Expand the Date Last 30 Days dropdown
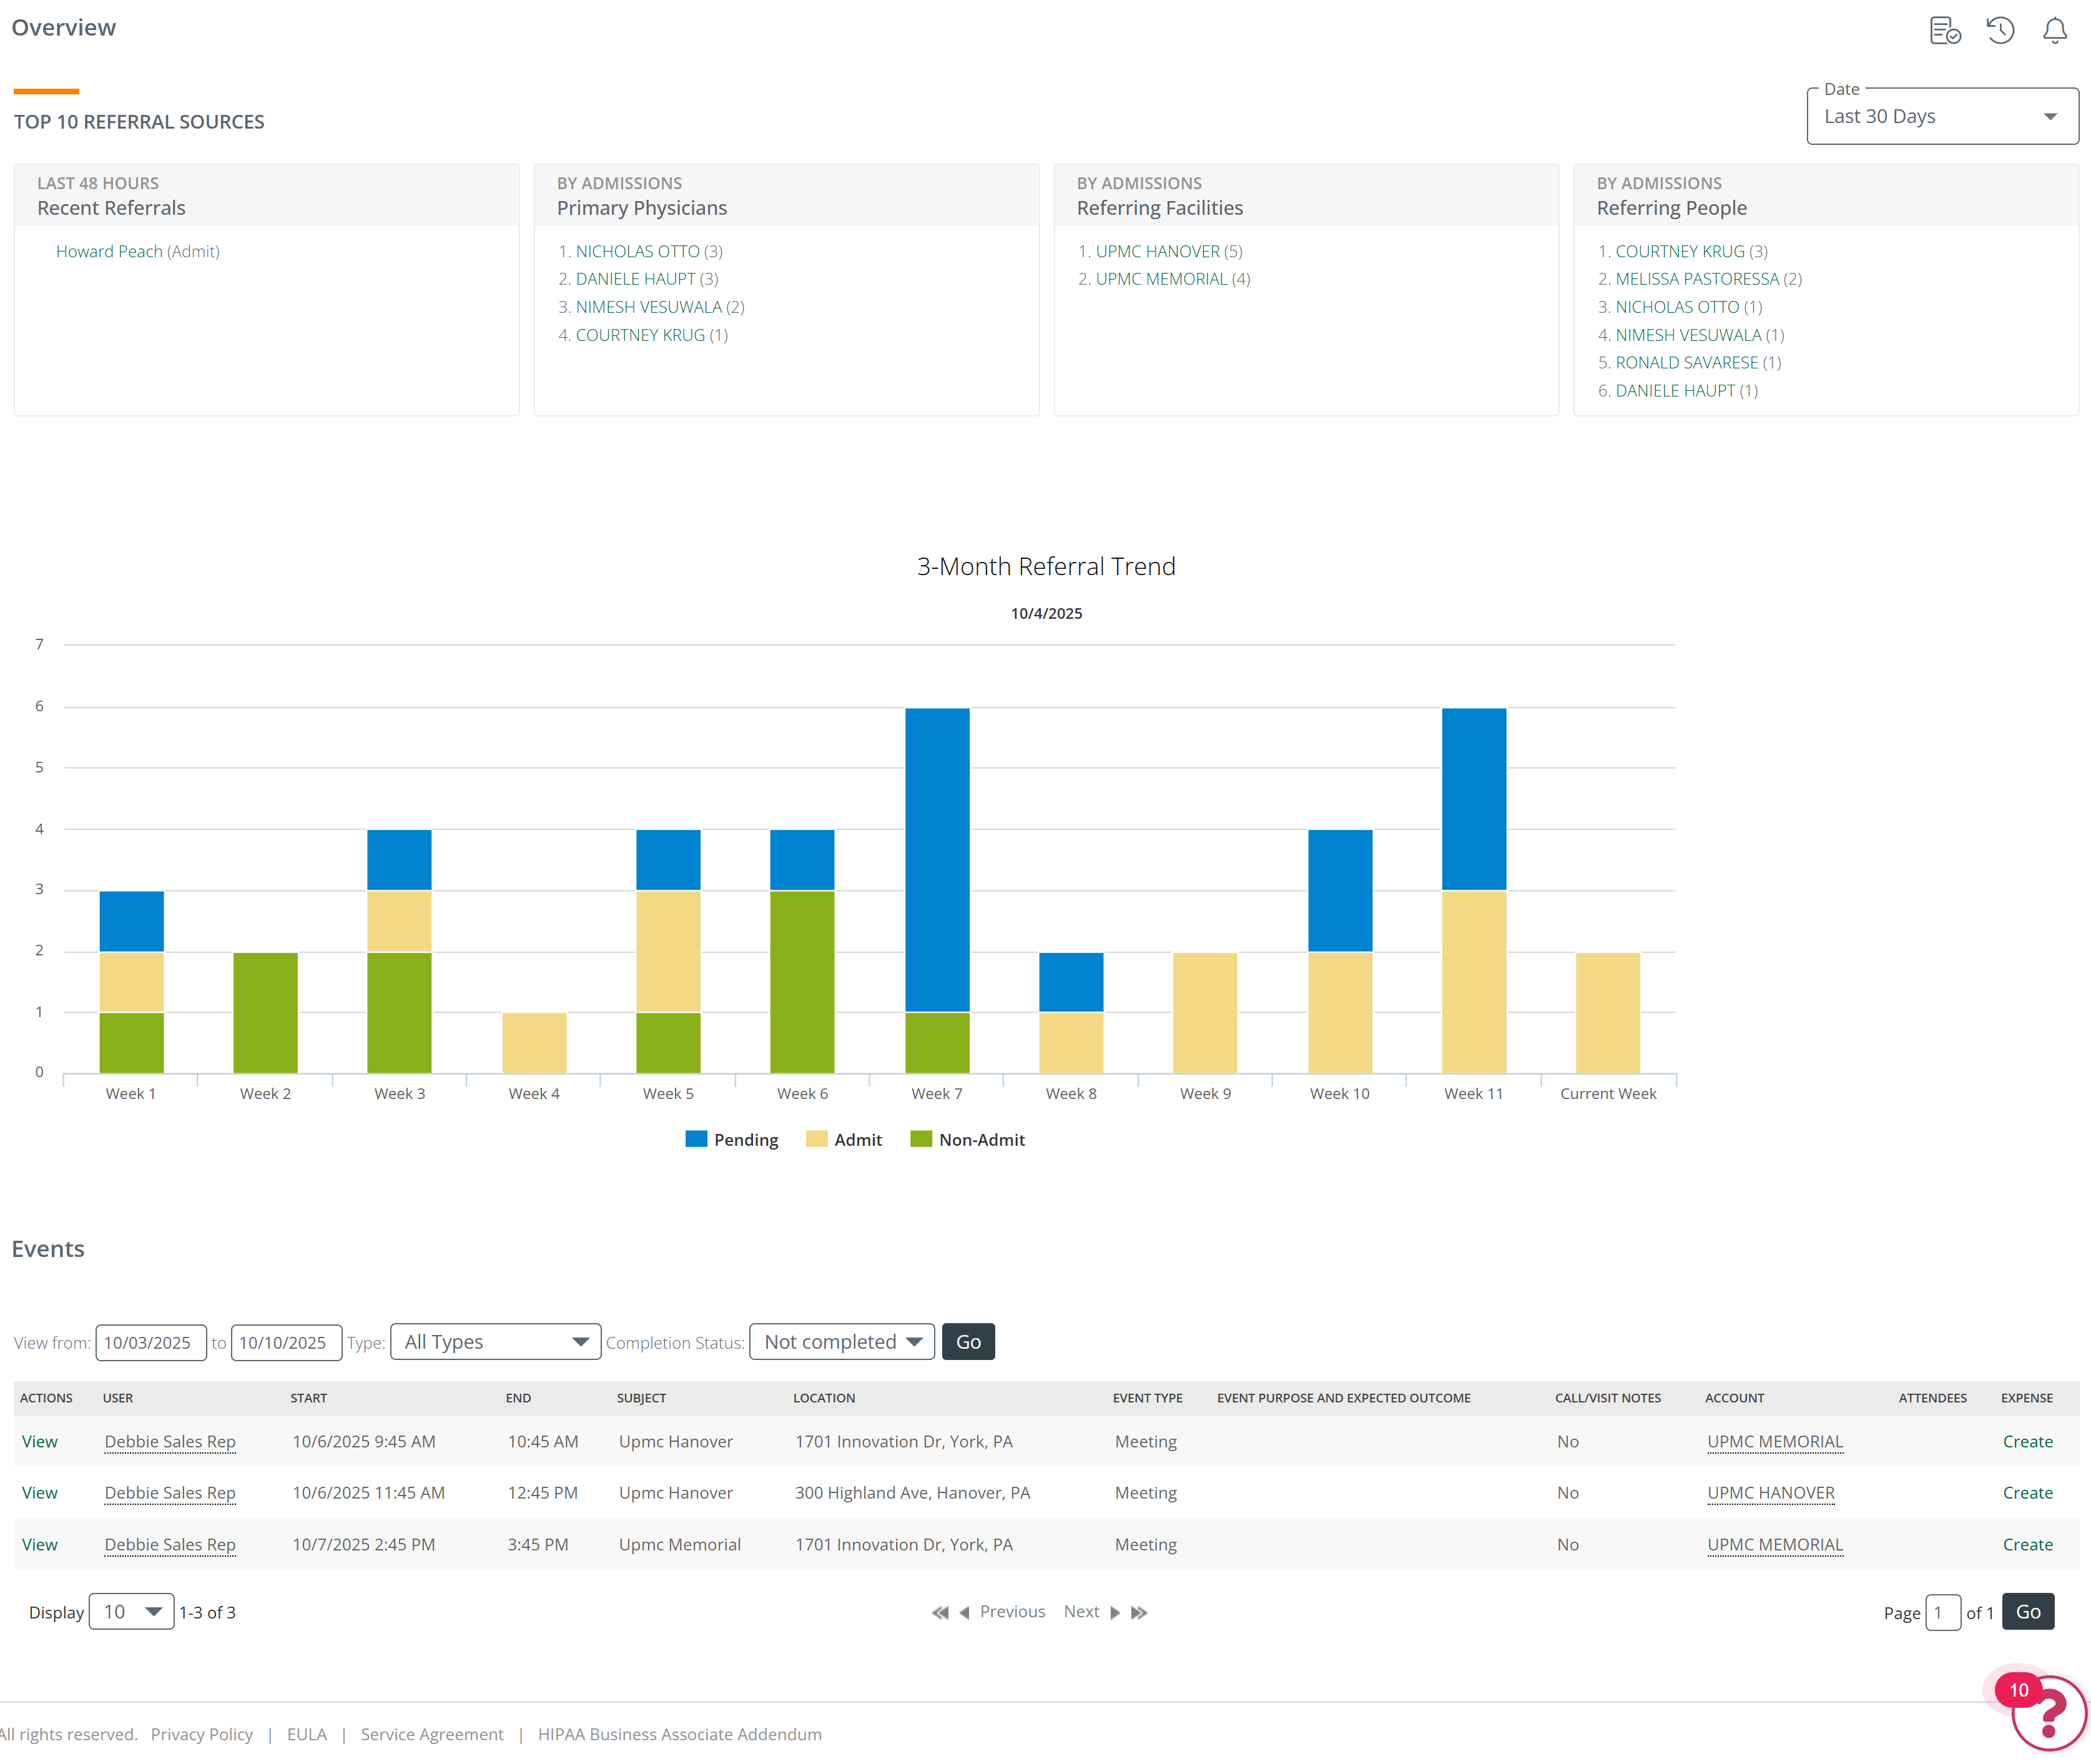 pos(1942,116)
